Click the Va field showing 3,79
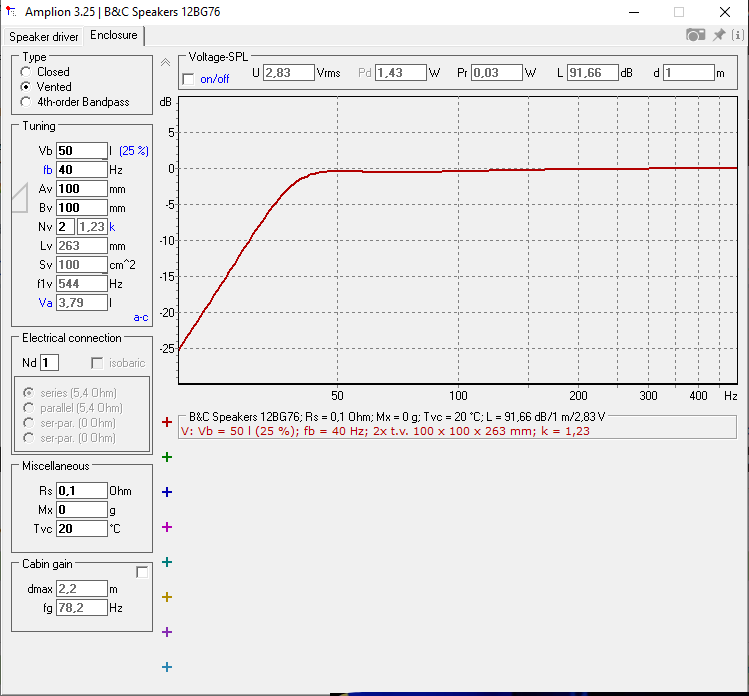749x696 pixels. [x=82, y=302]
